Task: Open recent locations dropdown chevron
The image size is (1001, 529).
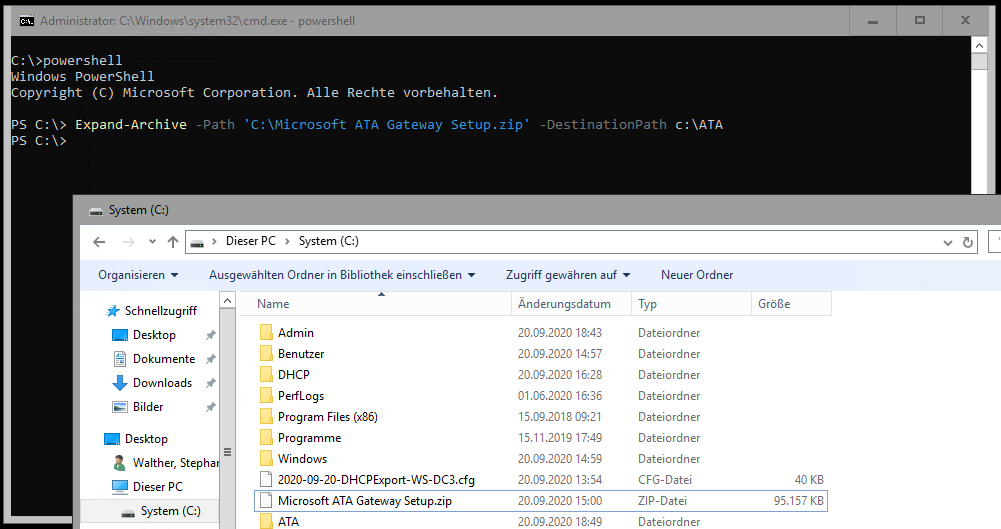Action: point(152,242)
